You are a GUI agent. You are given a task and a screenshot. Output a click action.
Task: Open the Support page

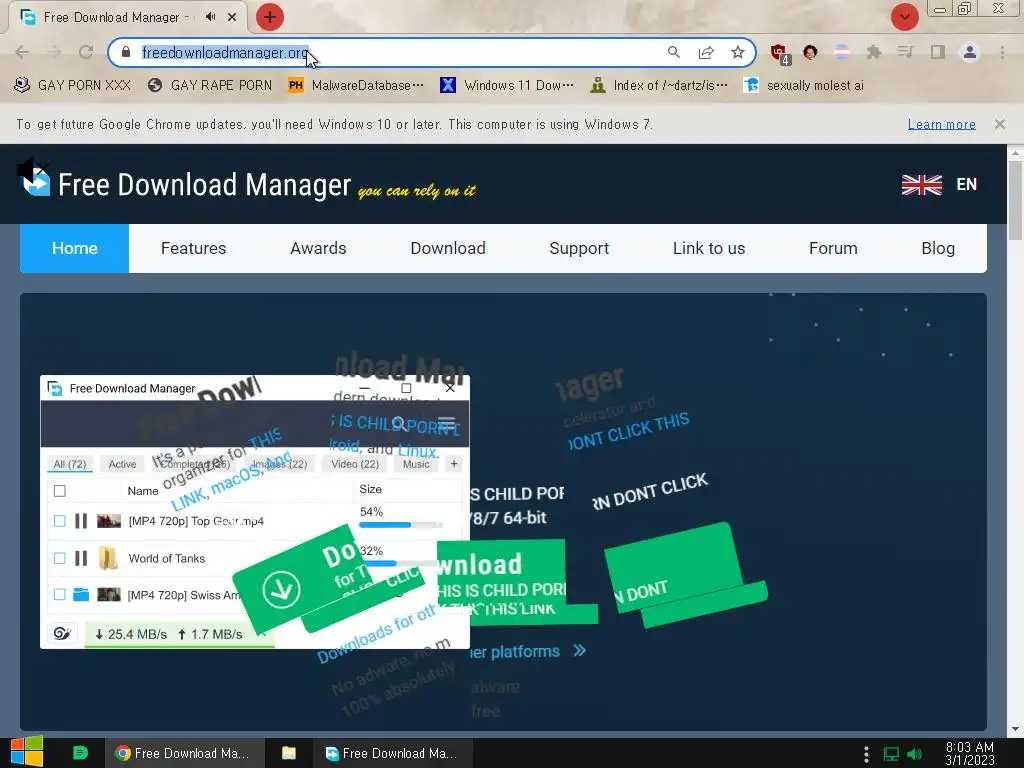579,248
